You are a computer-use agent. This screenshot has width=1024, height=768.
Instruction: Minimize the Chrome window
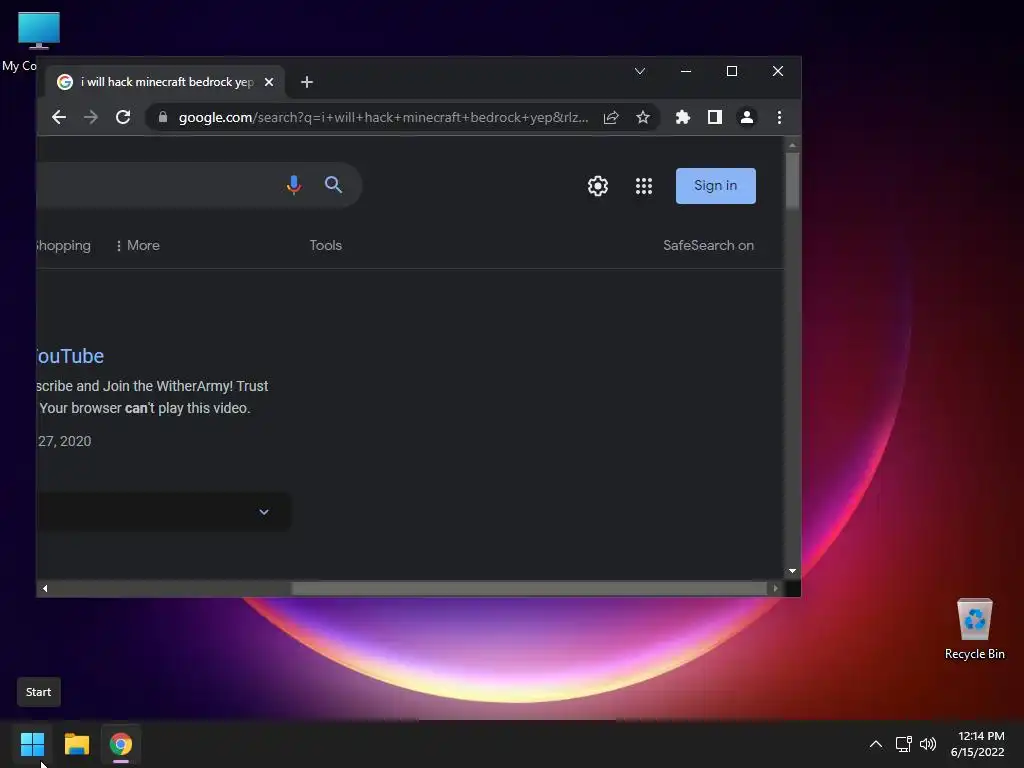point(686,71)
